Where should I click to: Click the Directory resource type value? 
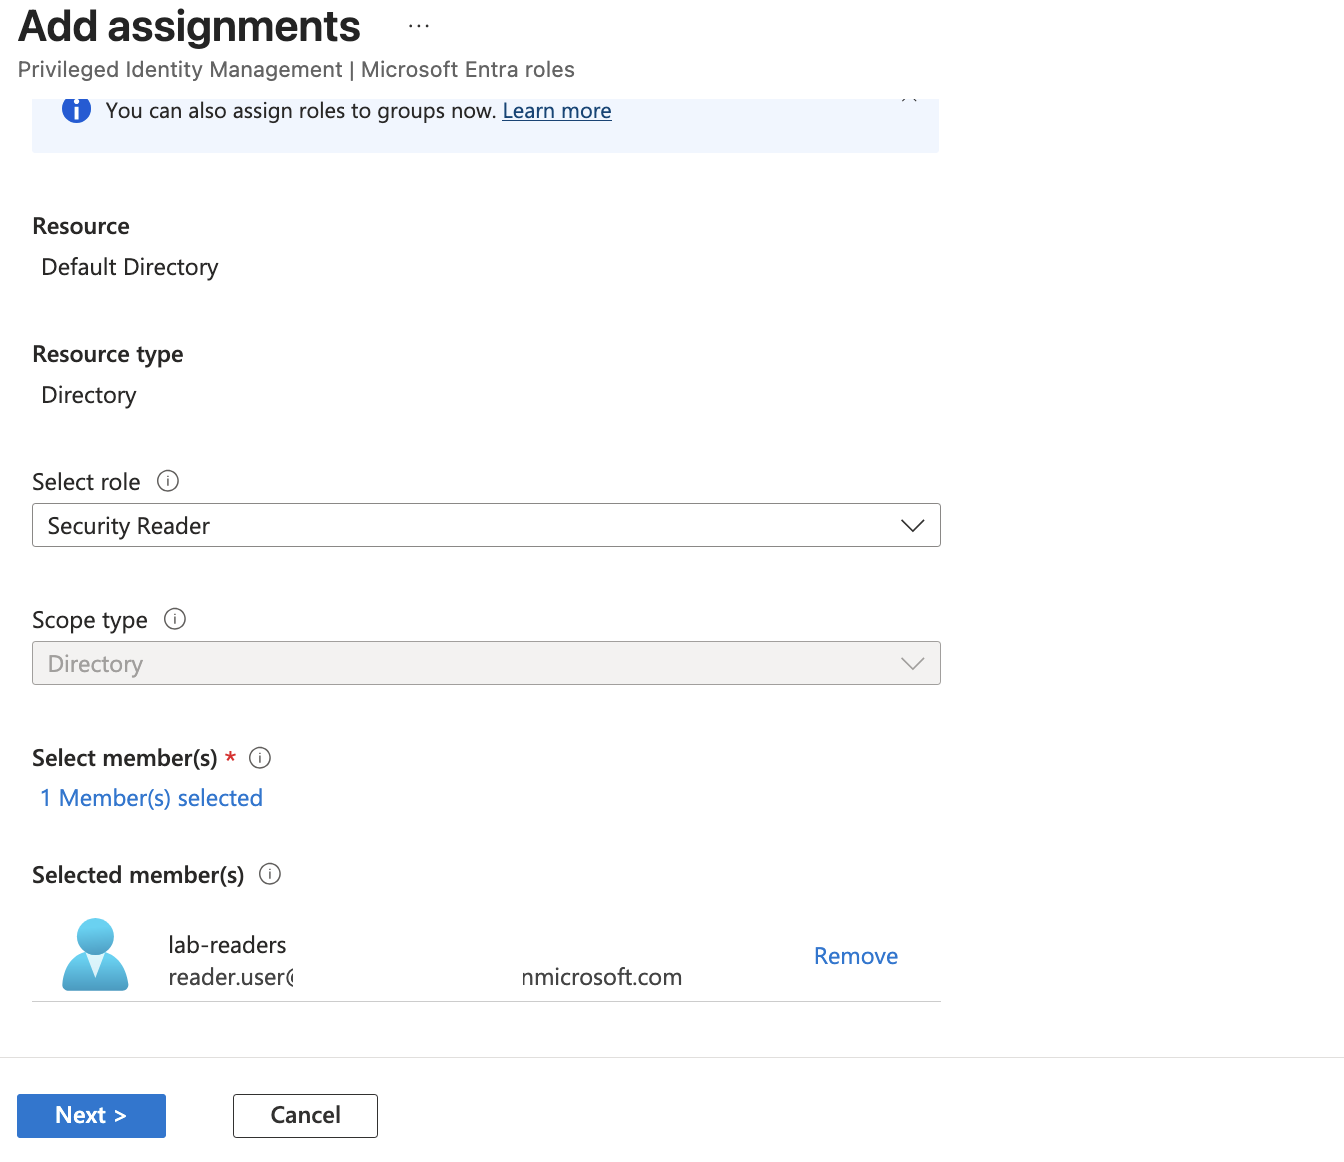coord(89,395)
